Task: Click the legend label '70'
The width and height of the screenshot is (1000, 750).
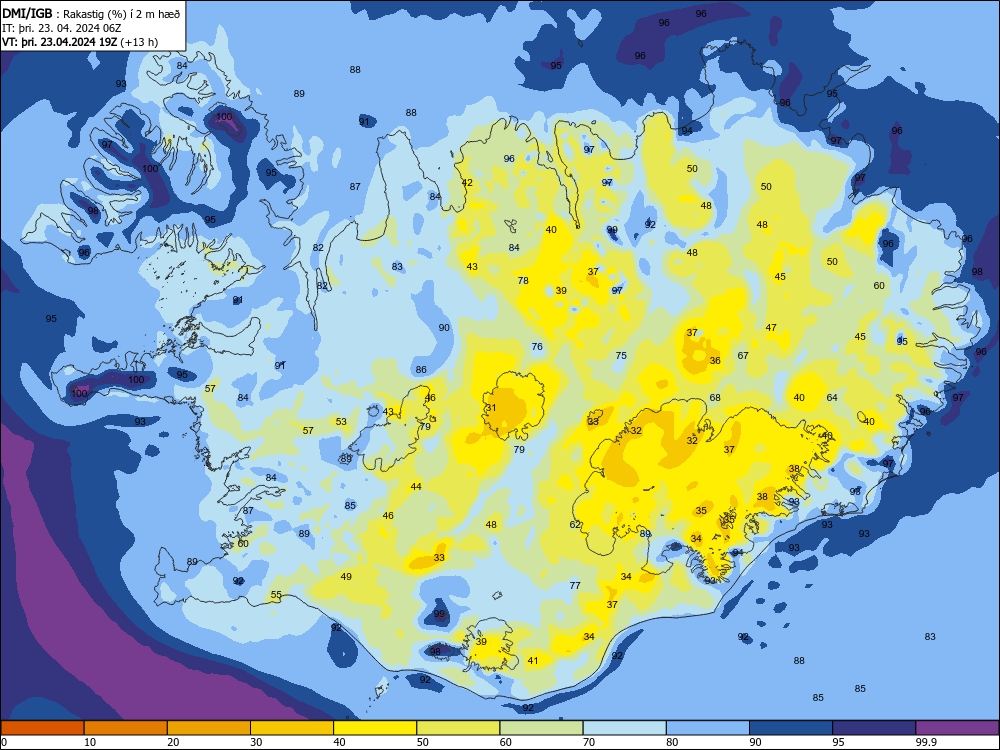Action: tap(589, 742)
